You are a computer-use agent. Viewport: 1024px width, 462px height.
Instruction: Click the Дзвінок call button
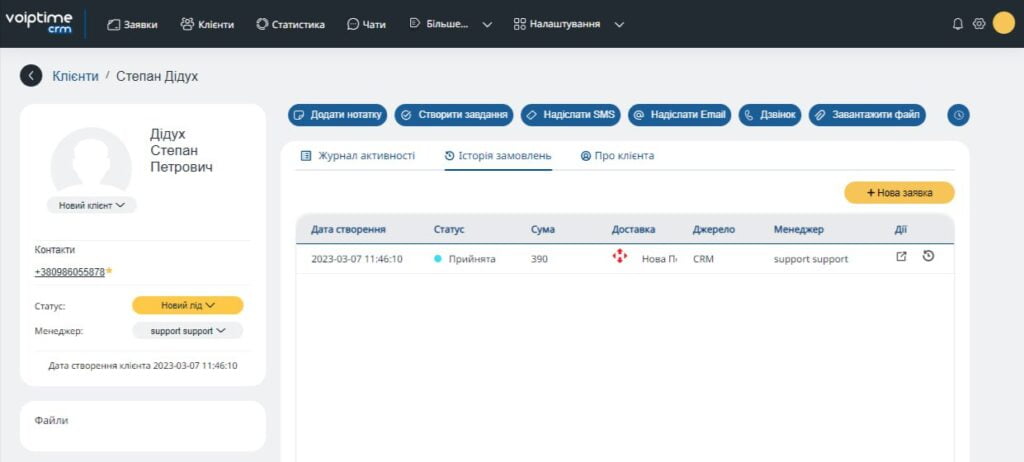click(x=770, y=115)
